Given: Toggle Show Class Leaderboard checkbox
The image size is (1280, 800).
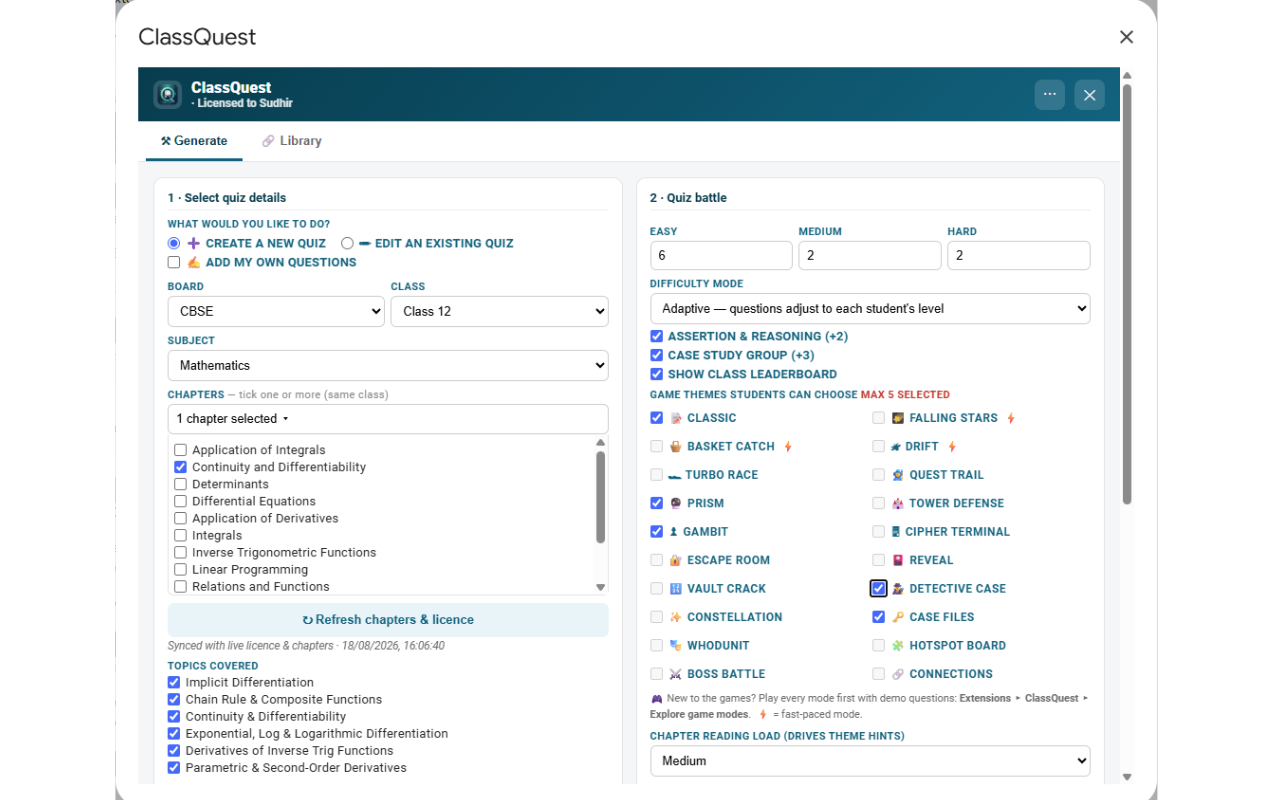Looking at the screenshot, I should click(657, 374).
